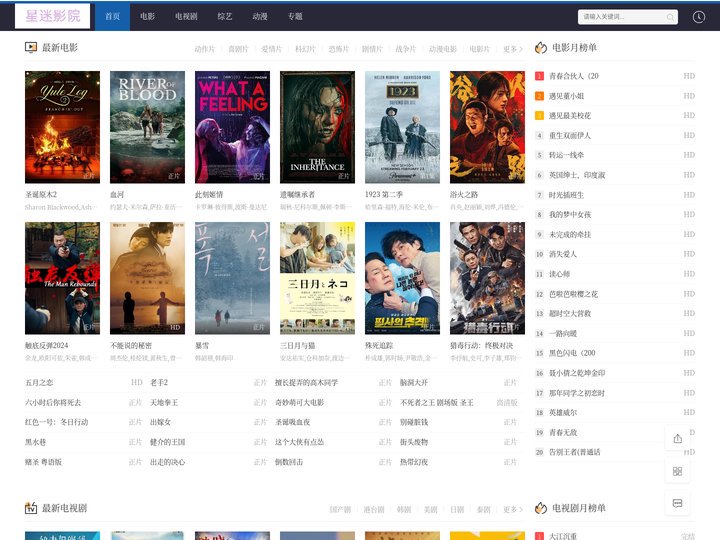This screenshot has height=540, width=720.
Task: Click the orange rank 2 badge
Action: [x=540, y=96]
